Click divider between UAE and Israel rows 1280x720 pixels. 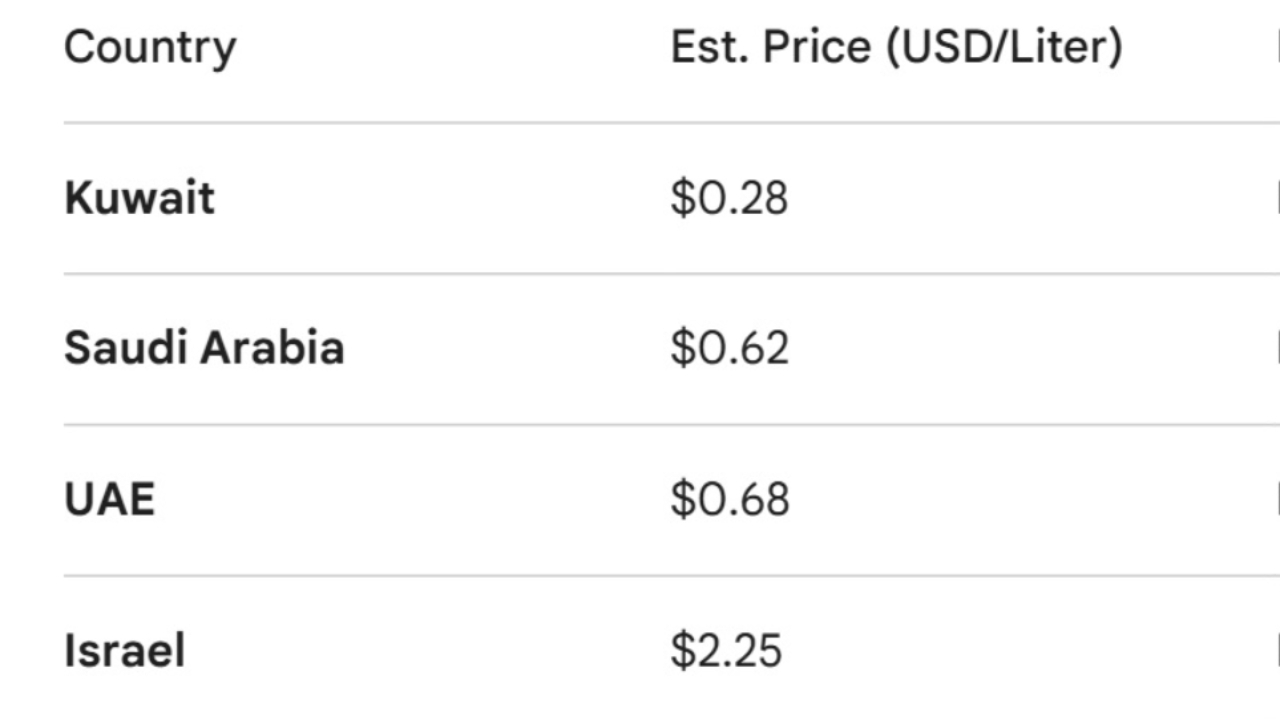640,575
